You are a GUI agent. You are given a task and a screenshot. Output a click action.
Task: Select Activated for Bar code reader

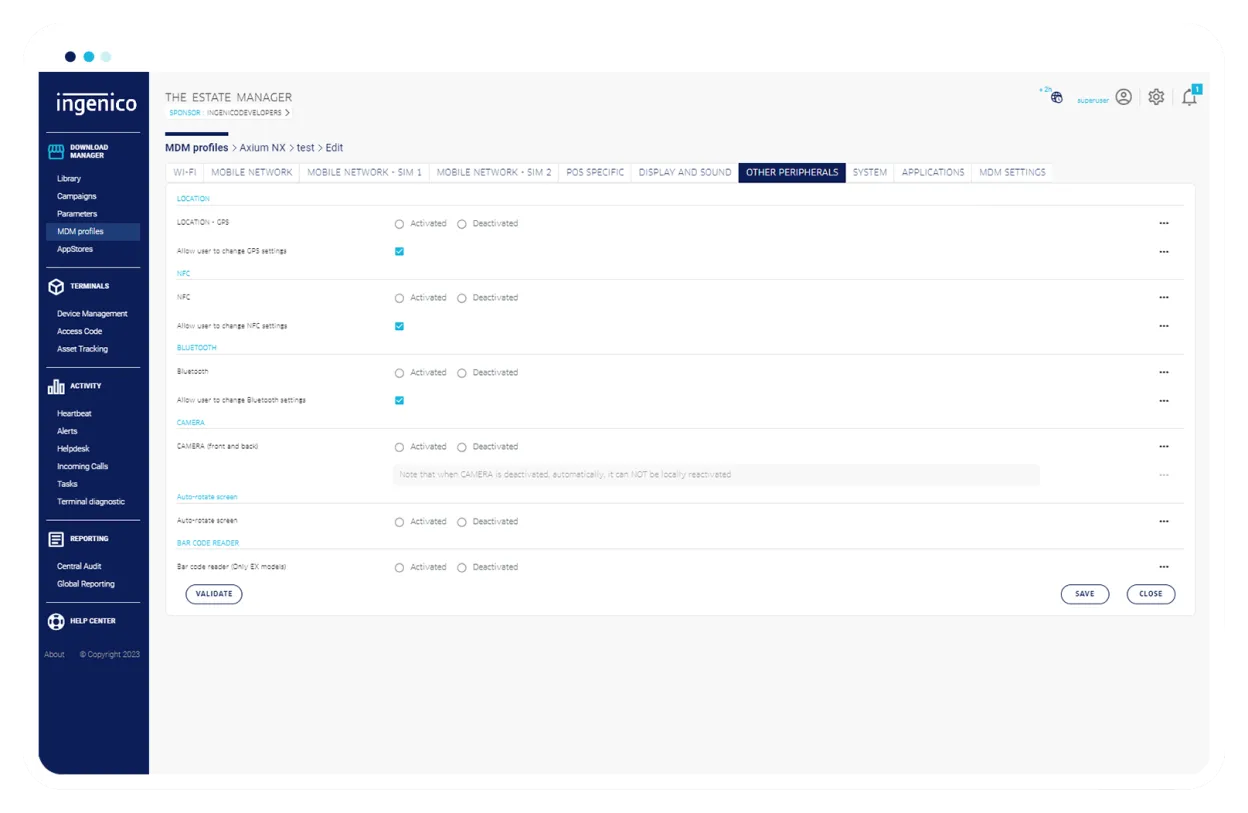point(399,568)
